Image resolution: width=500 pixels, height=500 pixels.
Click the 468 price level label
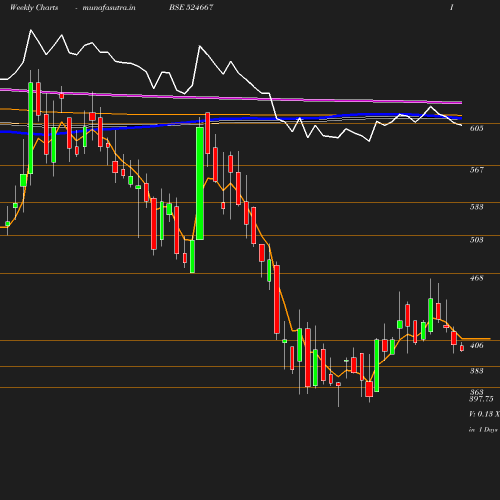coord(476,278)
